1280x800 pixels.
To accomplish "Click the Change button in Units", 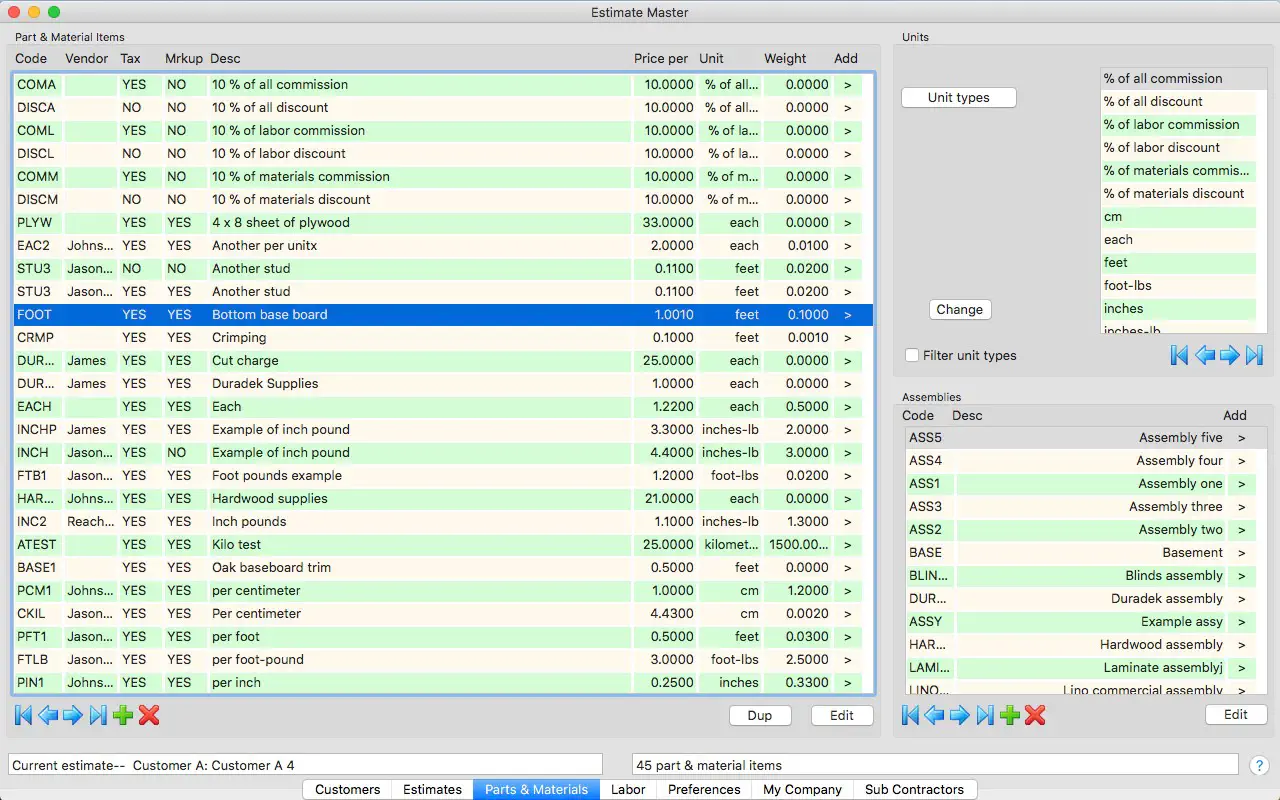I will click(959, 310).
